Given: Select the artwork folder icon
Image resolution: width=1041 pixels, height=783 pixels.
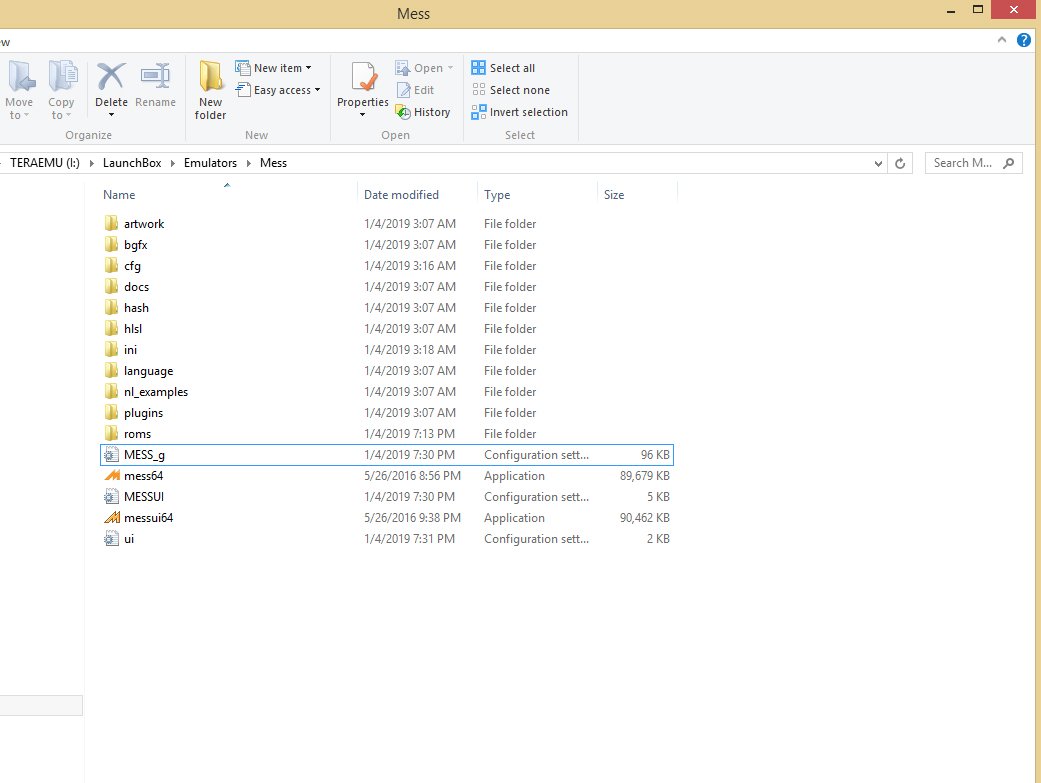Looking at the screenshot, I should coord(112,223).
